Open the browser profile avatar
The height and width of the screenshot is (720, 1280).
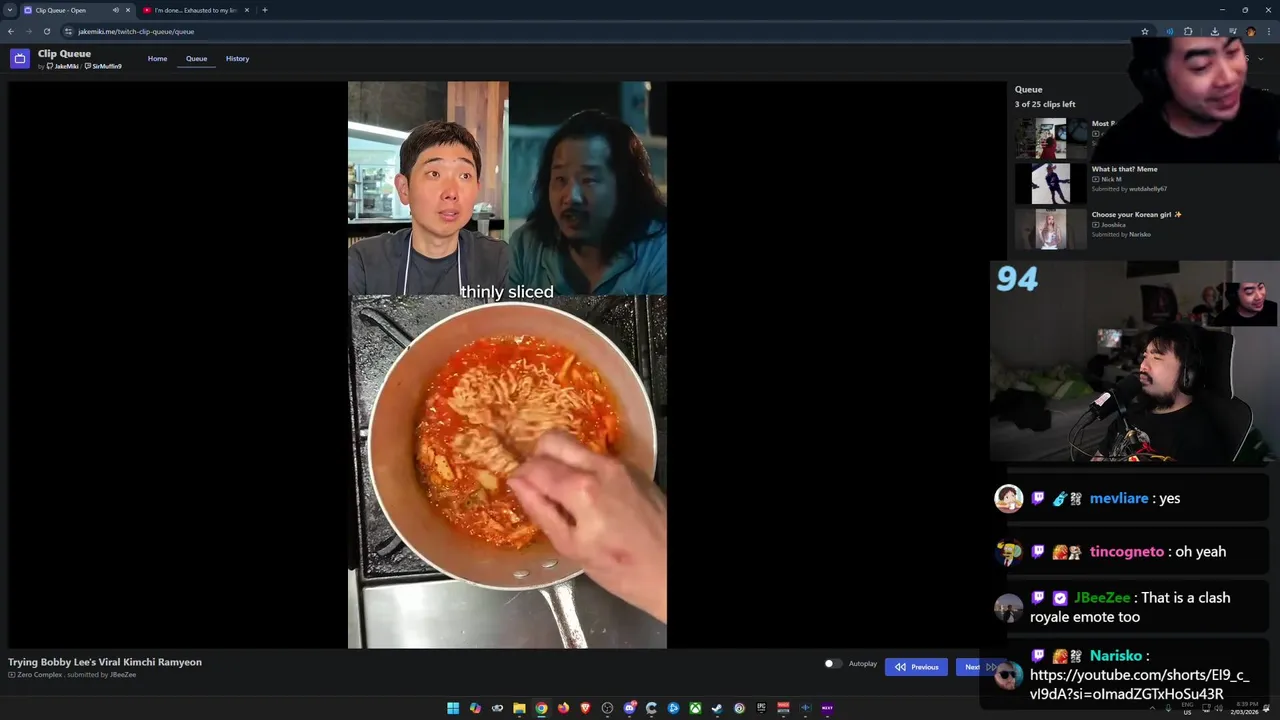1250,31
